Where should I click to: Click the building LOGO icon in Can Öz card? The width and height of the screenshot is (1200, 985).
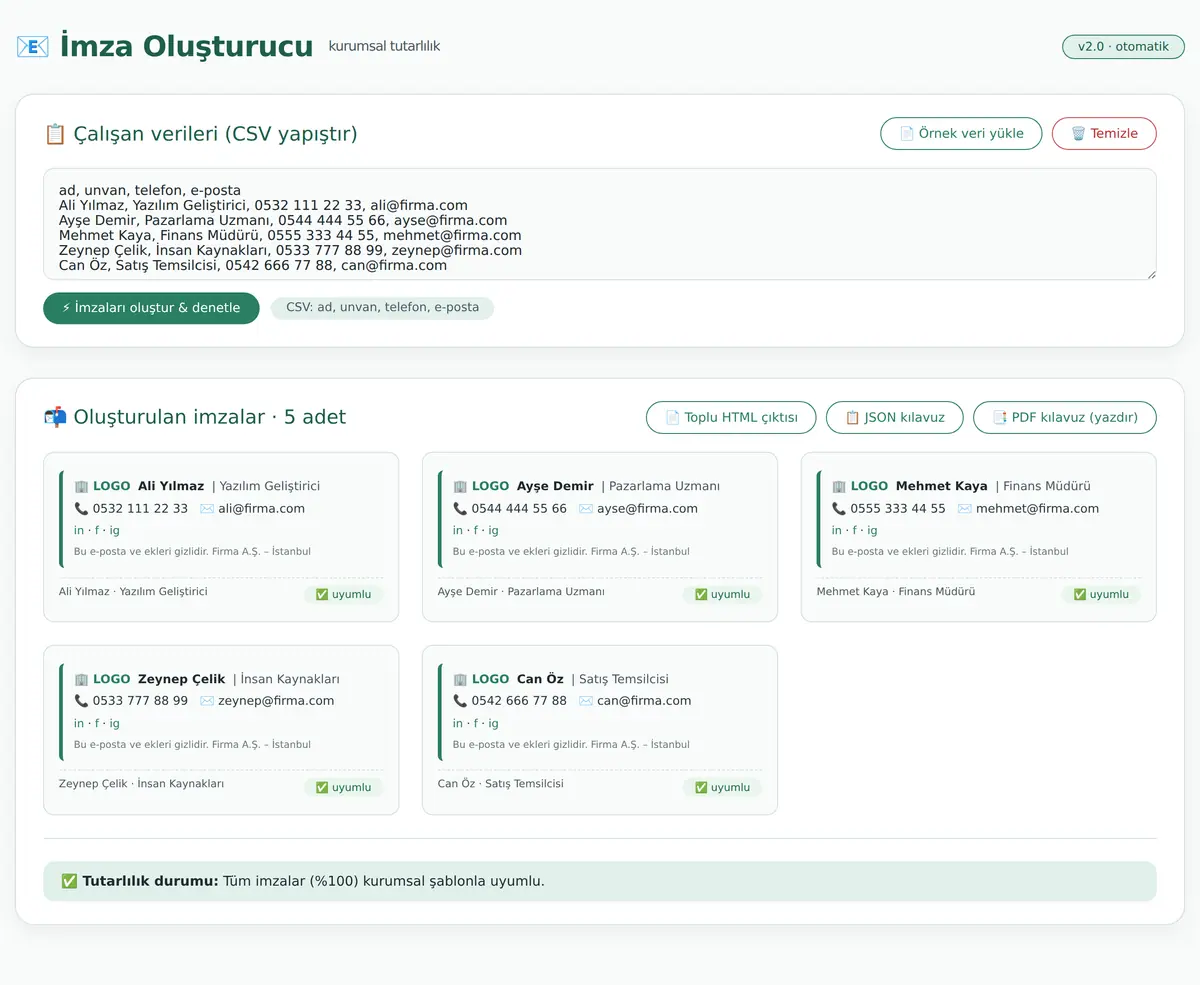460,679
